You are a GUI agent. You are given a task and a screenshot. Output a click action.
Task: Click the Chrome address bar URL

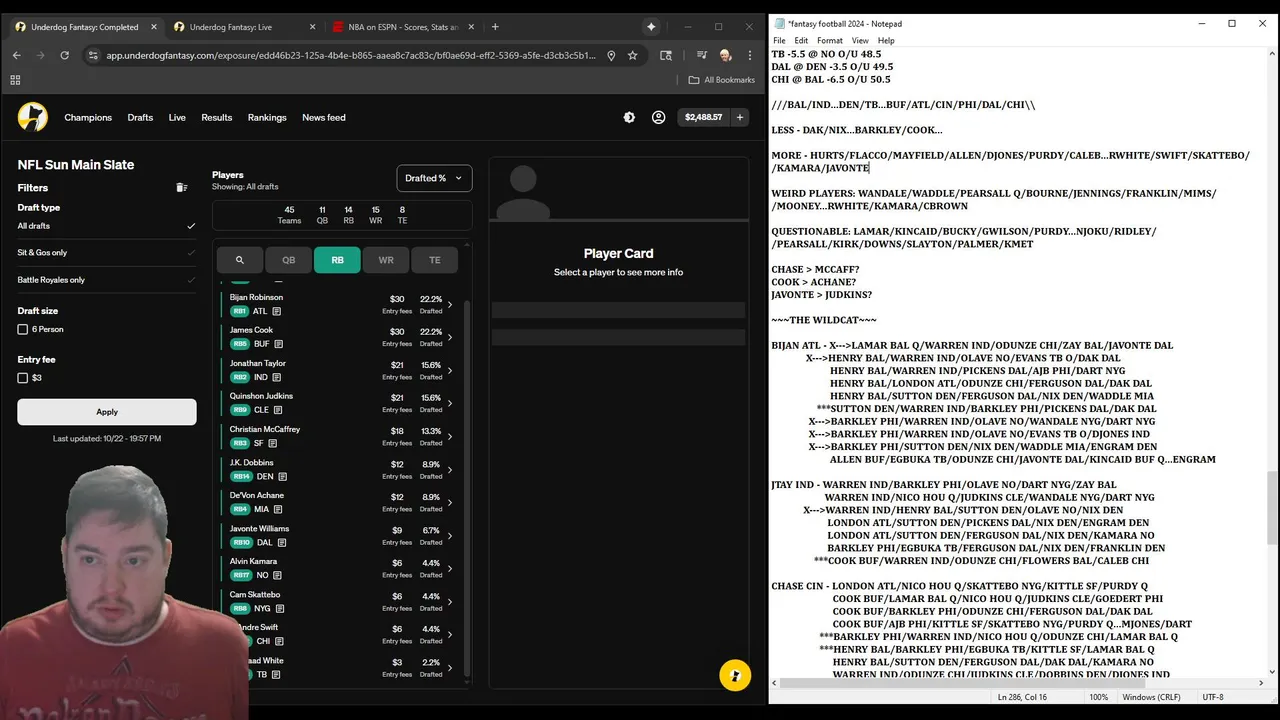(x=350, y=55)
